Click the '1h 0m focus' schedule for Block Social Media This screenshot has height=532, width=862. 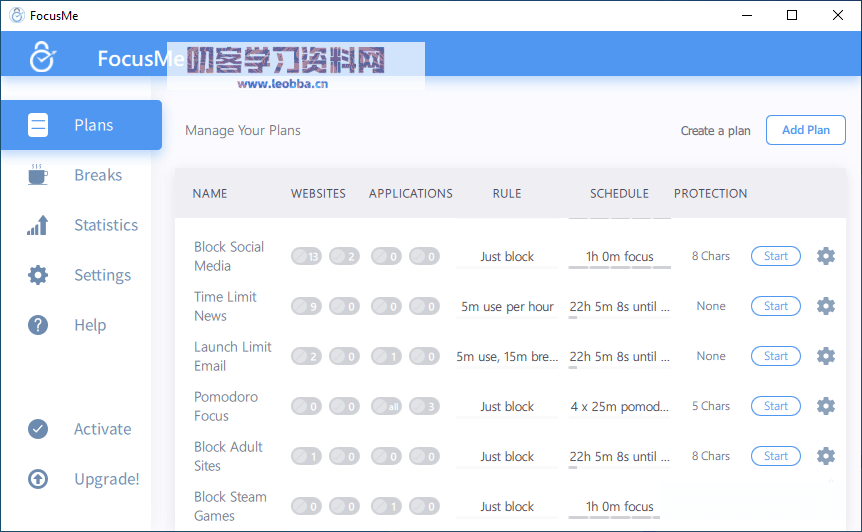(x=620, y=257)
